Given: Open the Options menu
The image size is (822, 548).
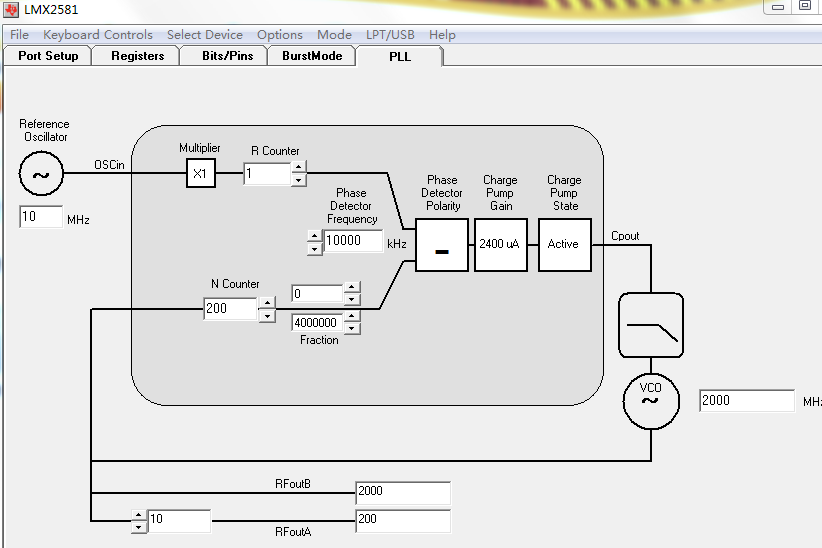Looking at the screenshot, I should (x=280, y=35).
